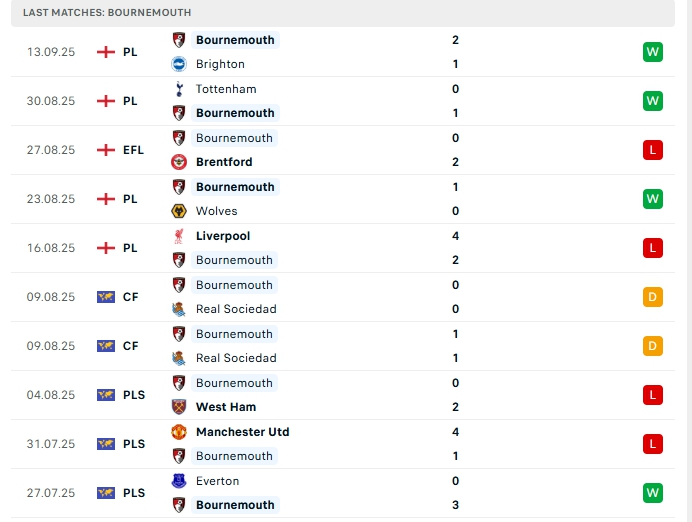
Task: Open the West Ham team link
Action: tap(226, 407)
